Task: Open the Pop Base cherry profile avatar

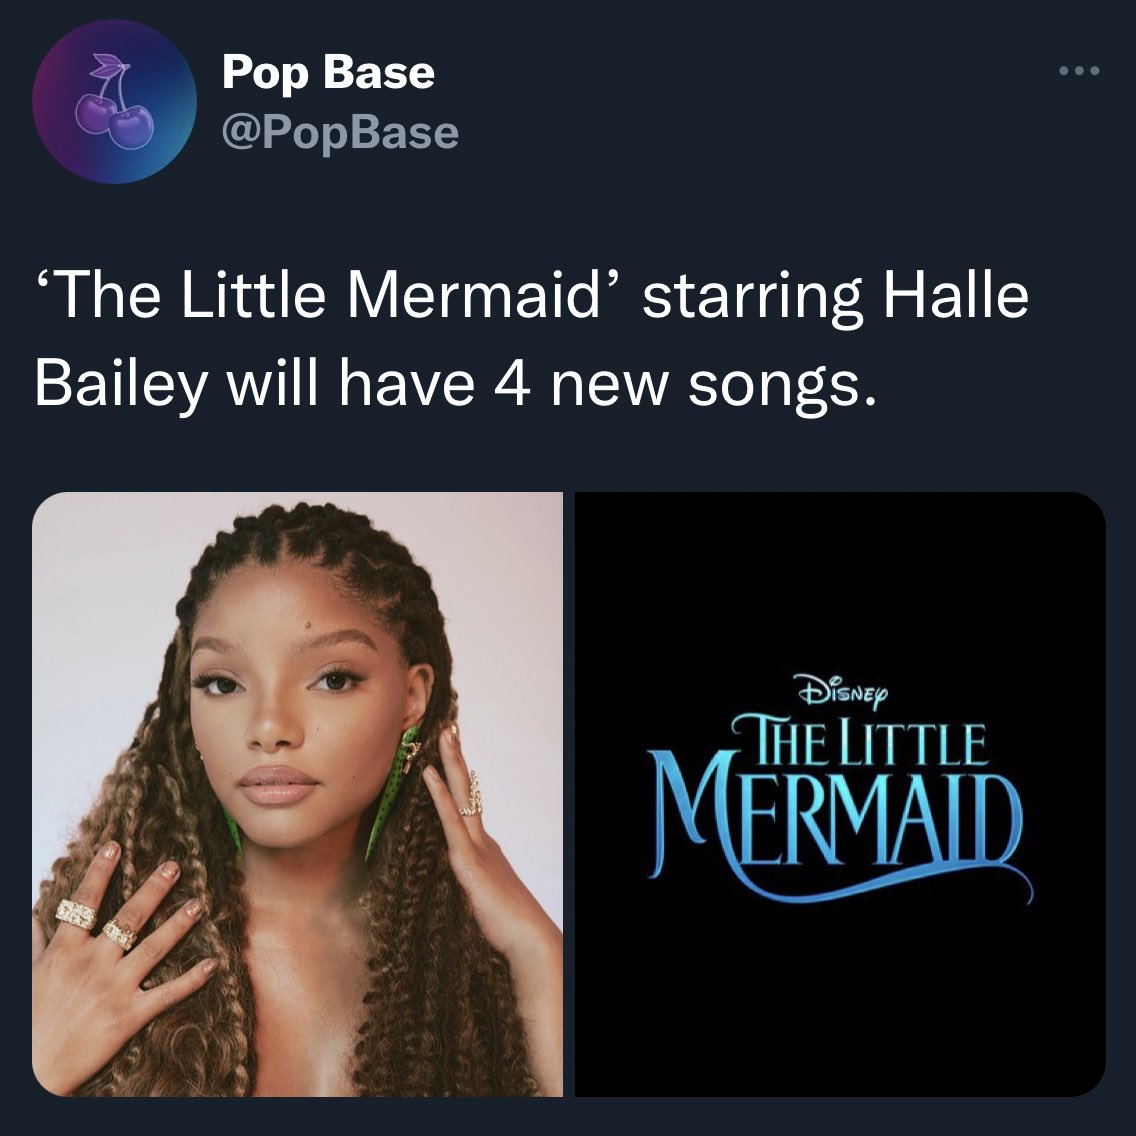Action: pyautogui.click(x=114, y=101)
